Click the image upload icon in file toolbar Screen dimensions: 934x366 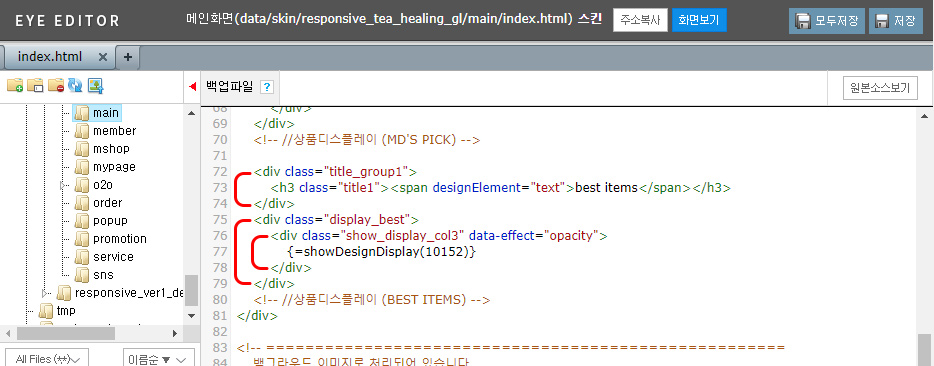click(x=96, y=85)
